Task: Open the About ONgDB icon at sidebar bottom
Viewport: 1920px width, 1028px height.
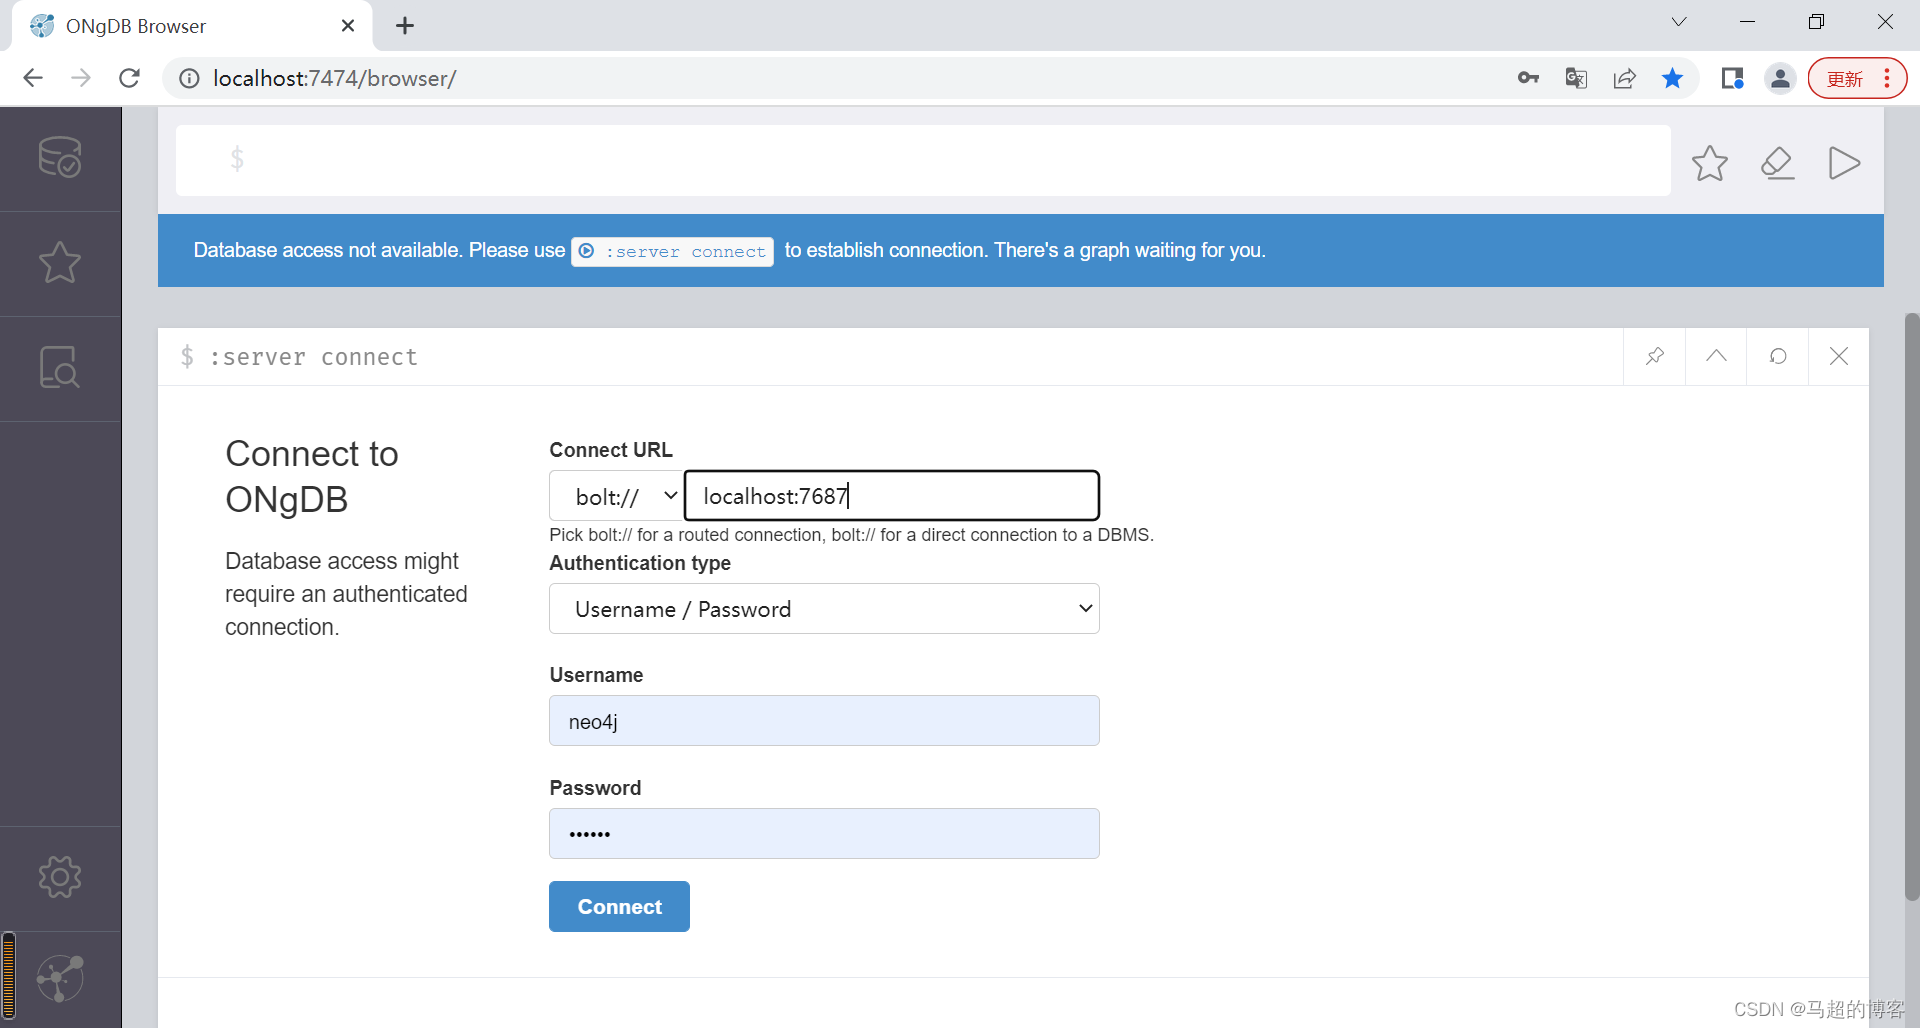Action: pos(60,979)
